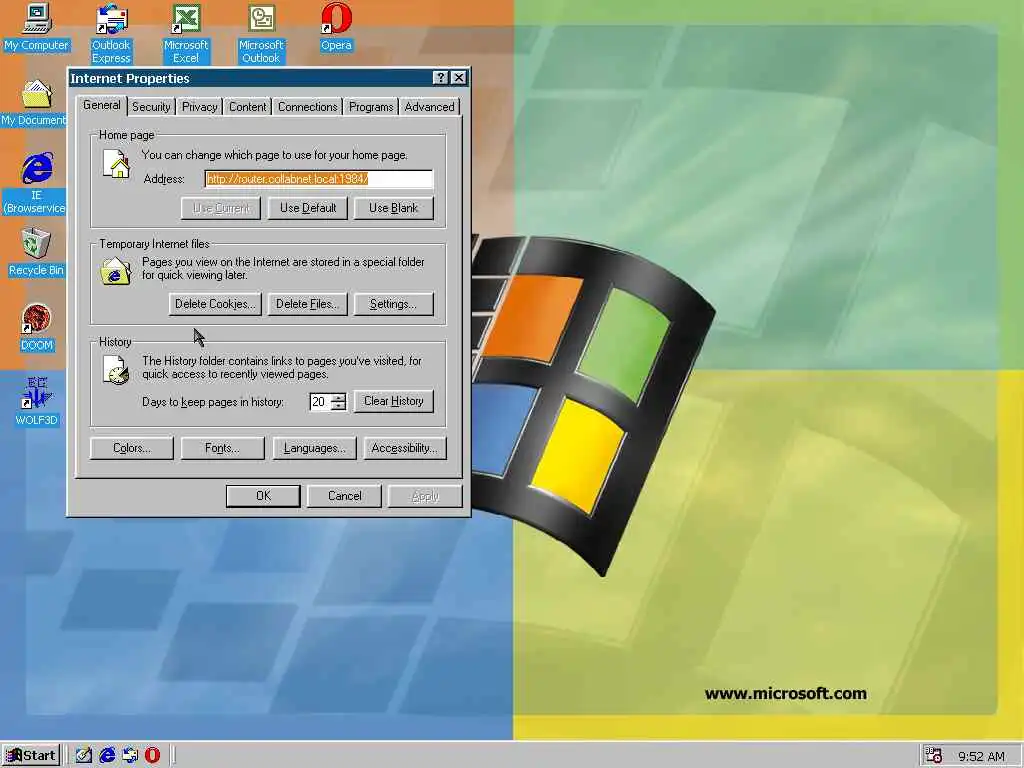Switch to the Security tab

coord(151,107)
